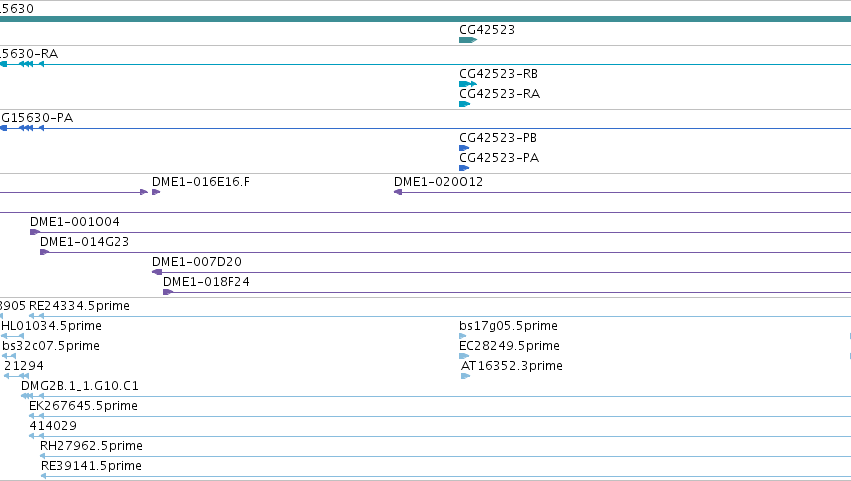Click the CG42523-RA label
This screenshot has width=851, height=481.
499,94
